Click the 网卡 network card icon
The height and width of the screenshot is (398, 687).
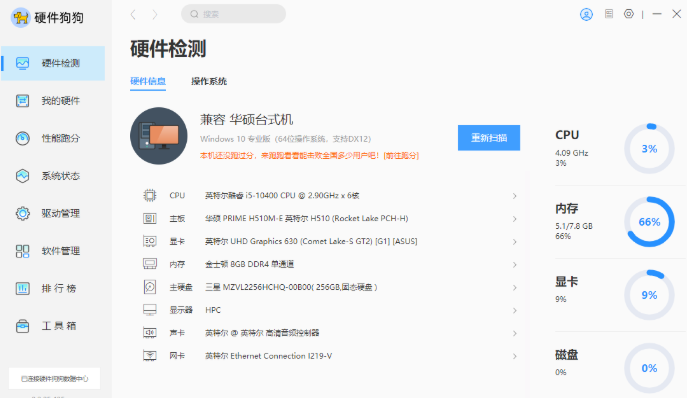click(150, 355)
